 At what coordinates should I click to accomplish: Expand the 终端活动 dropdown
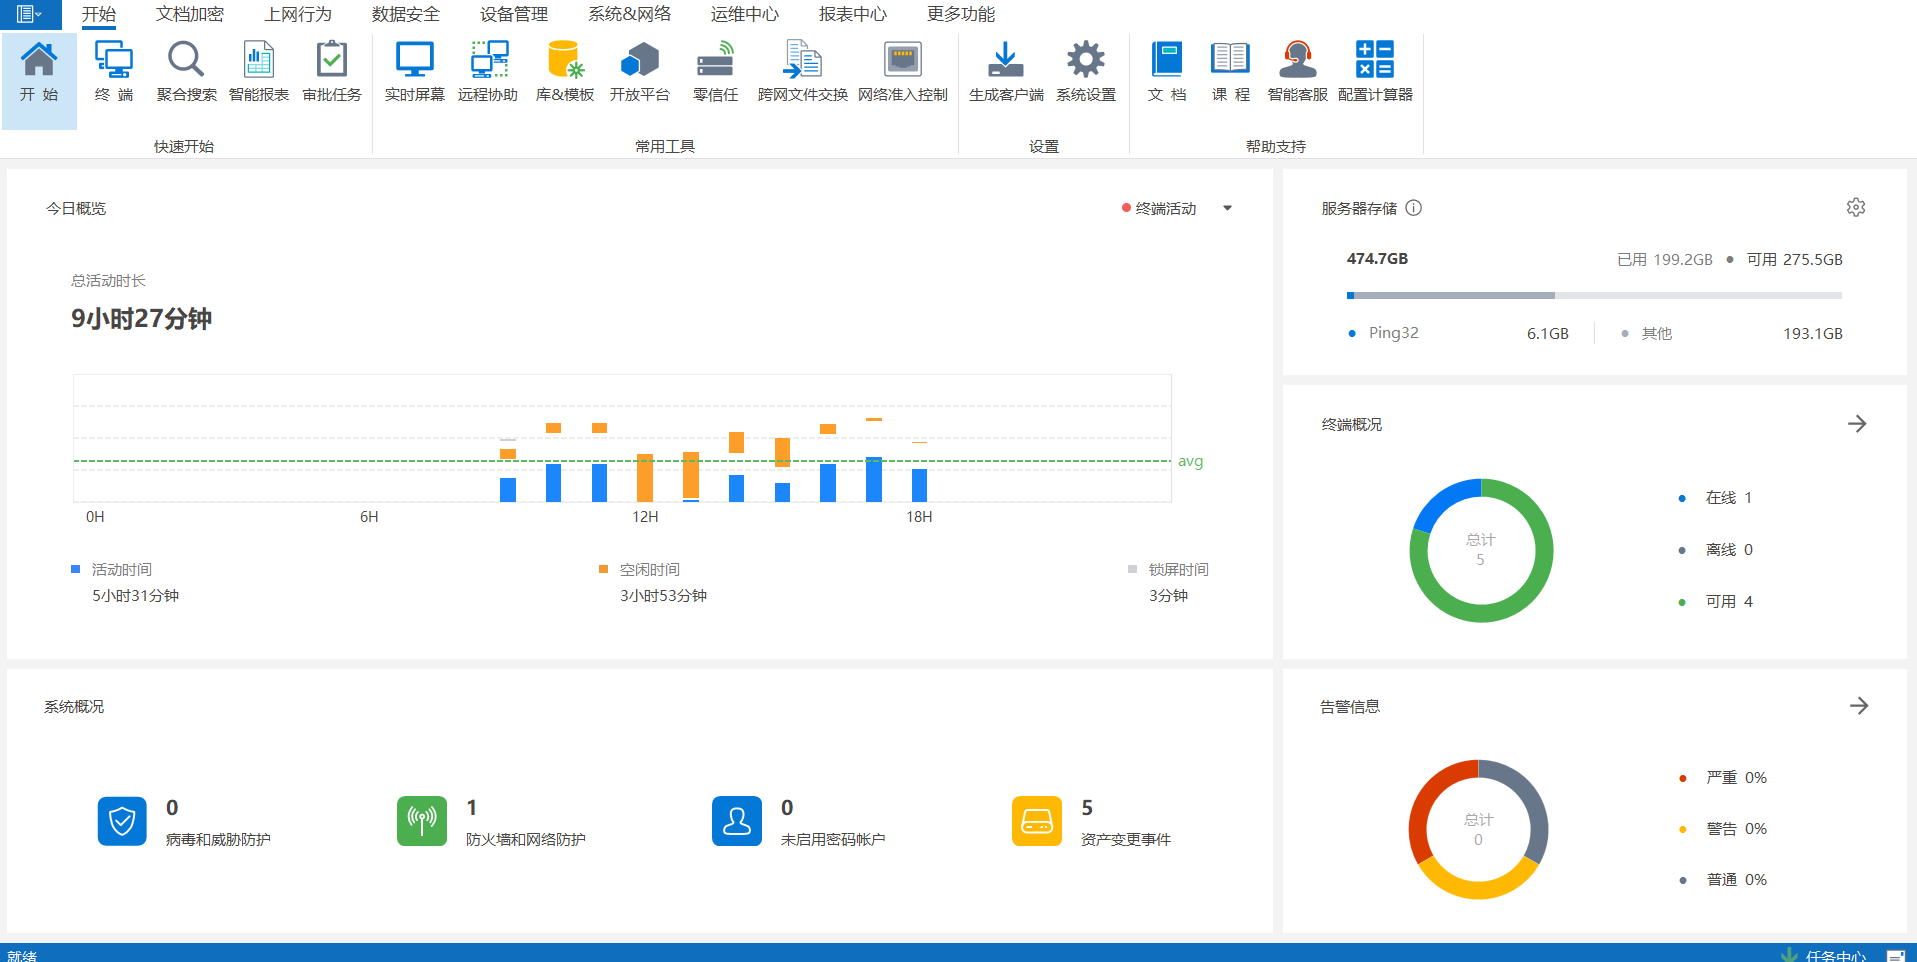click(1227, 208)
